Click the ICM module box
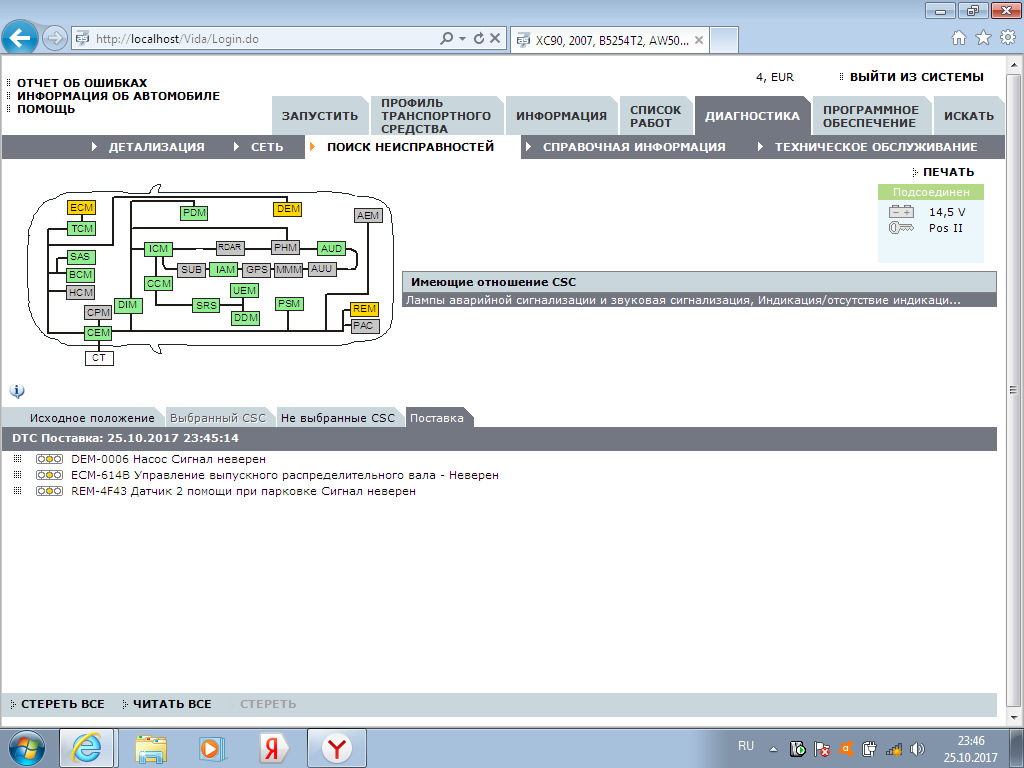 (x=158, y=249)
